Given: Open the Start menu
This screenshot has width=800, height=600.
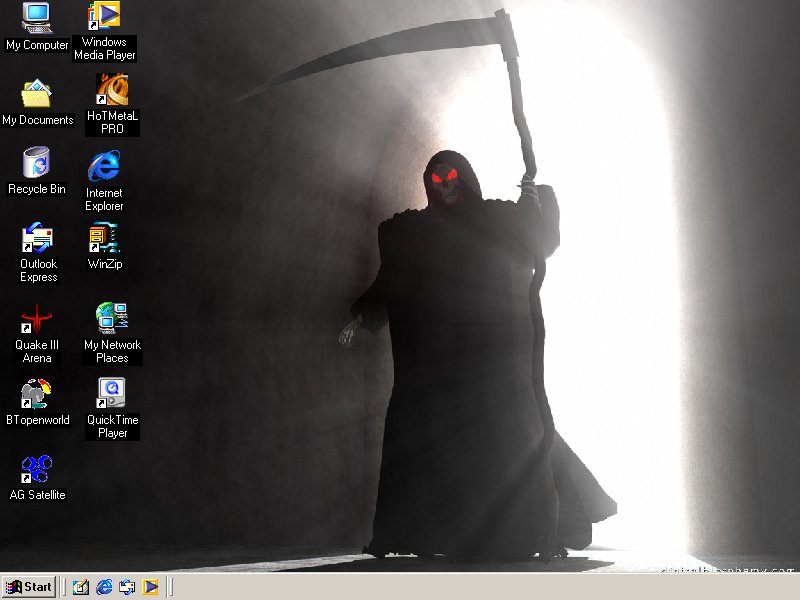Looking at the screenshot, I should (x=29, y=587).
